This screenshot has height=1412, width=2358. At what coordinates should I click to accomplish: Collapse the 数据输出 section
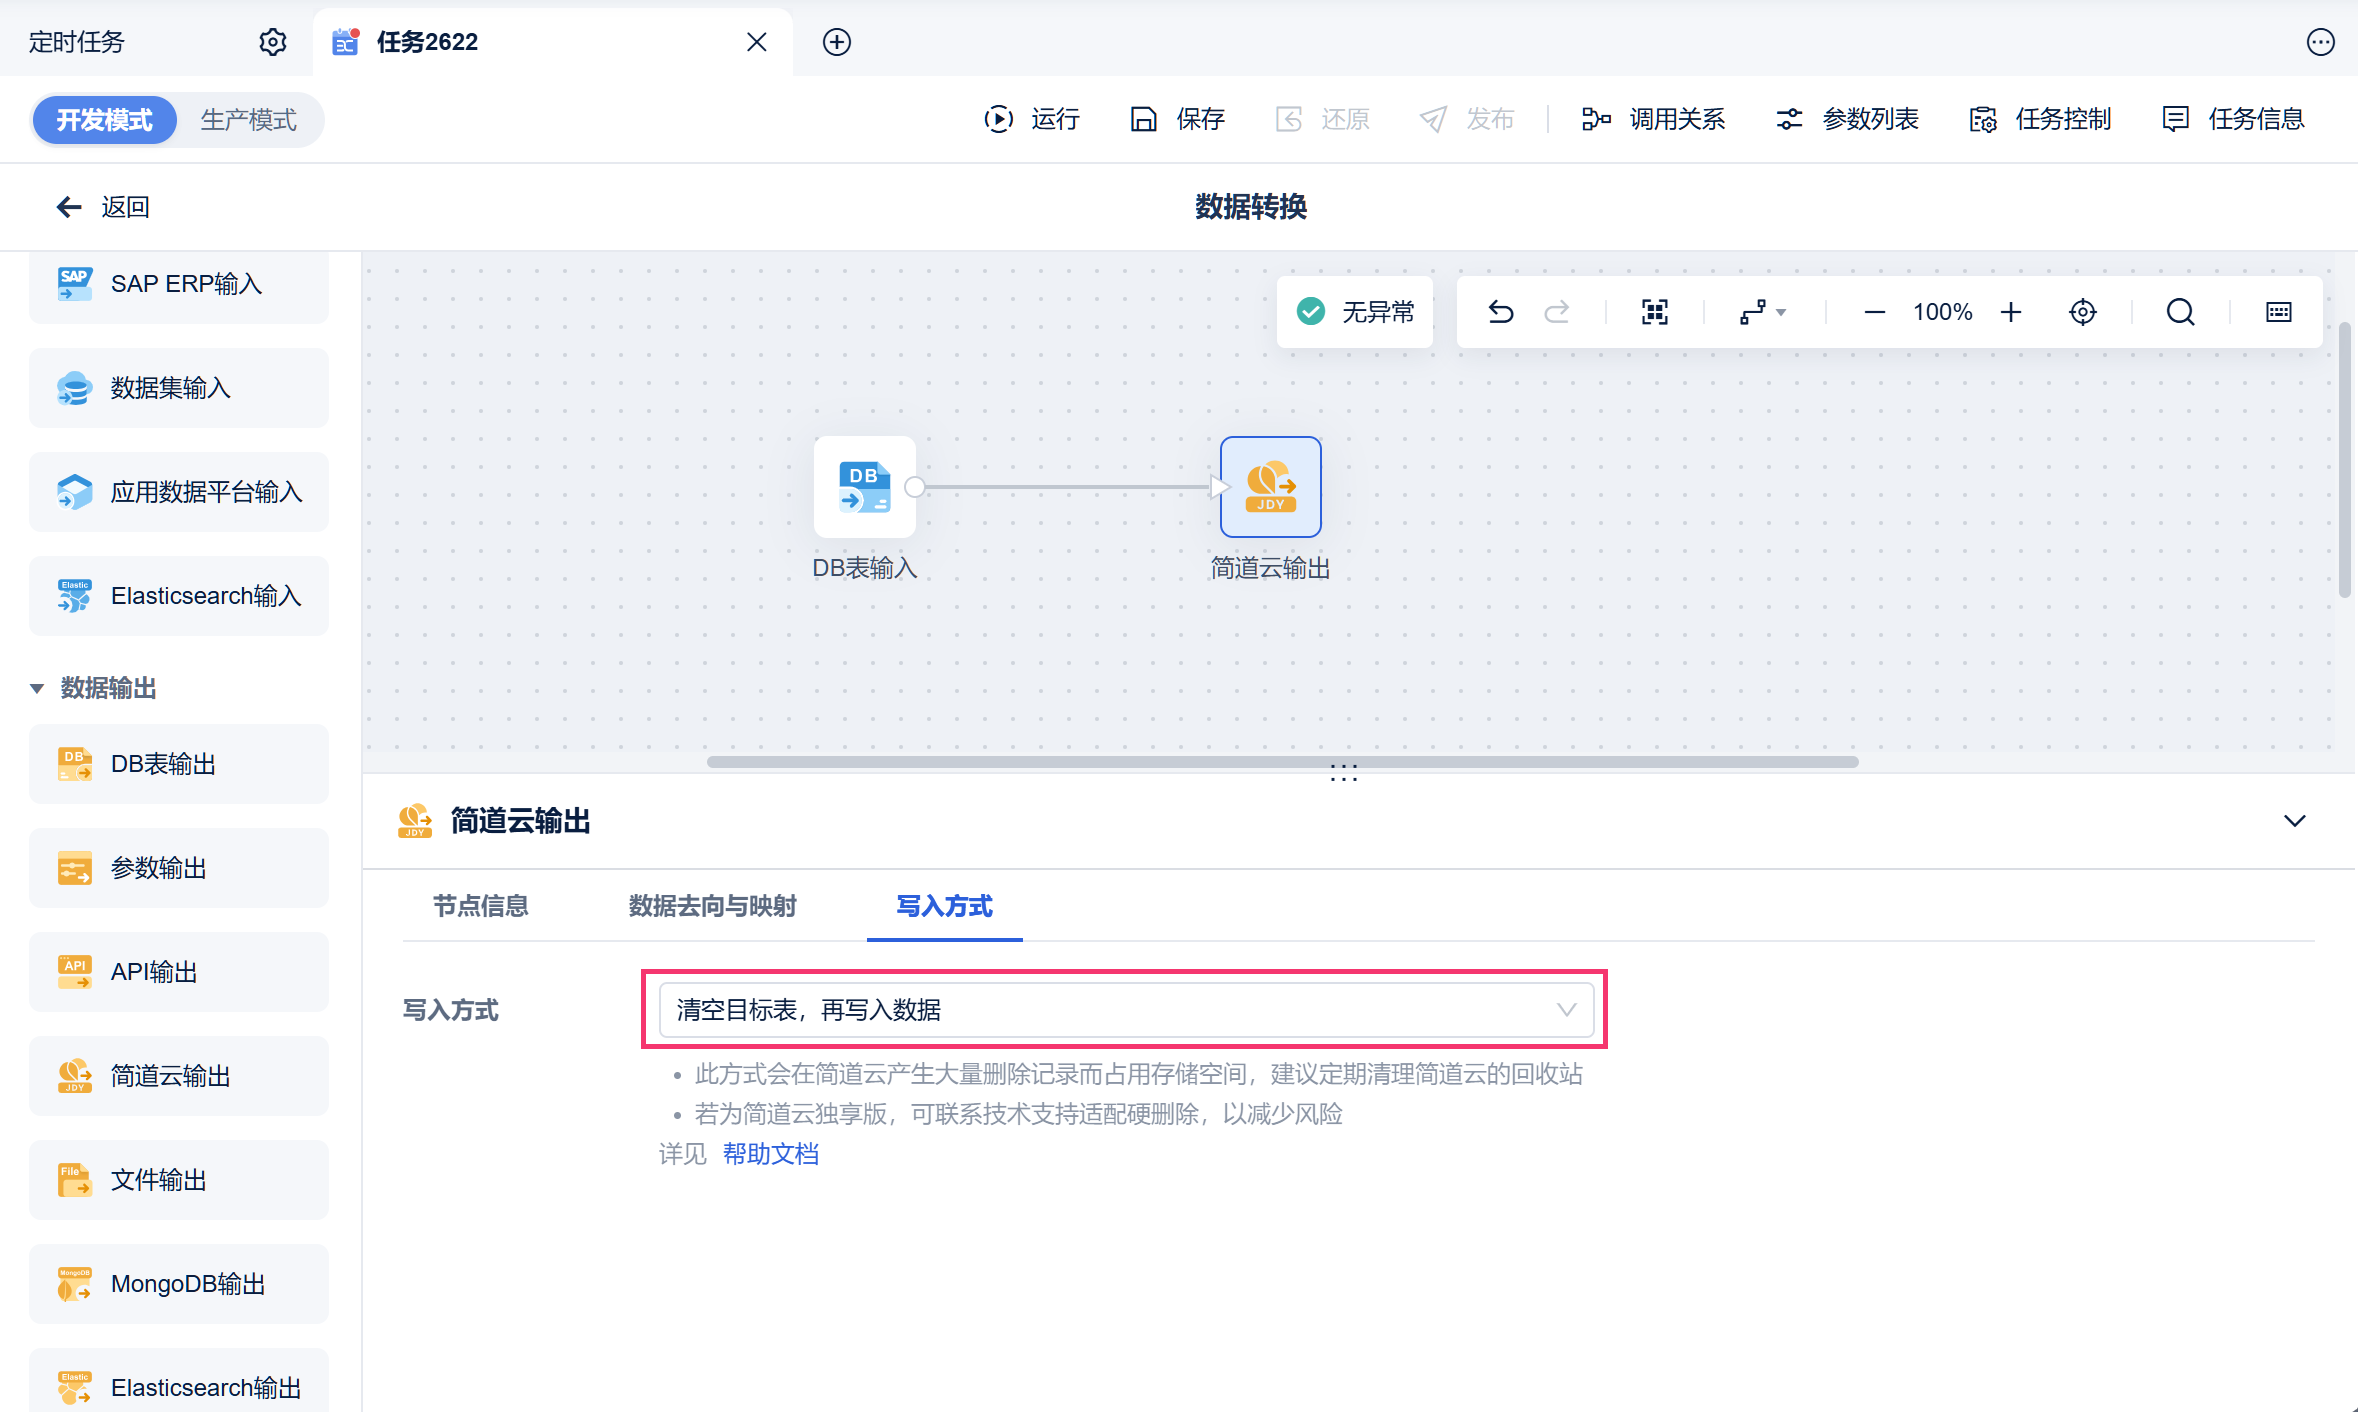tap(37, 688)
